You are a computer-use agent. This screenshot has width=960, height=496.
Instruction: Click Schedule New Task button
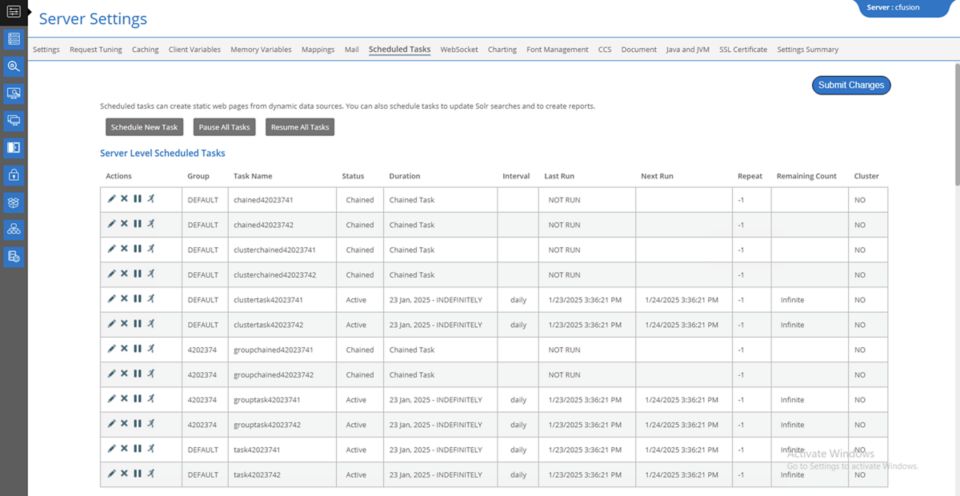point(144,127)
